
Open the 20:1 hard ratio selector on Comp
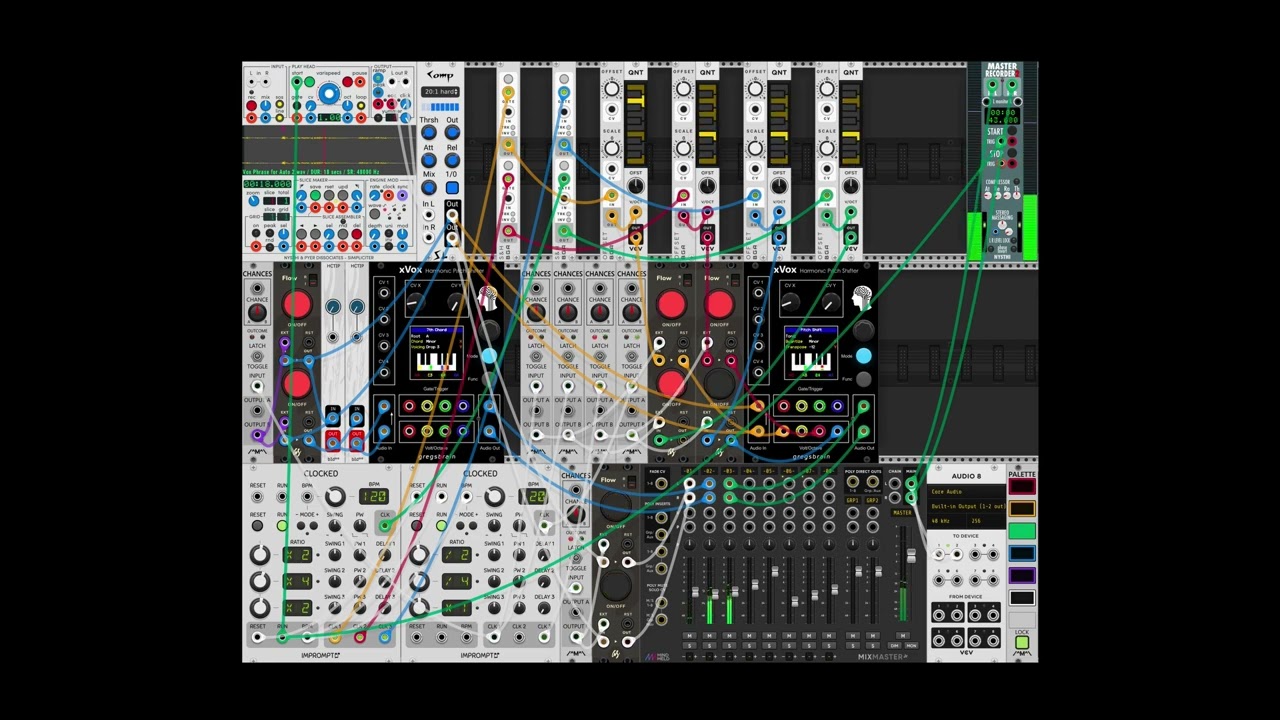click(x=440, y=92)
